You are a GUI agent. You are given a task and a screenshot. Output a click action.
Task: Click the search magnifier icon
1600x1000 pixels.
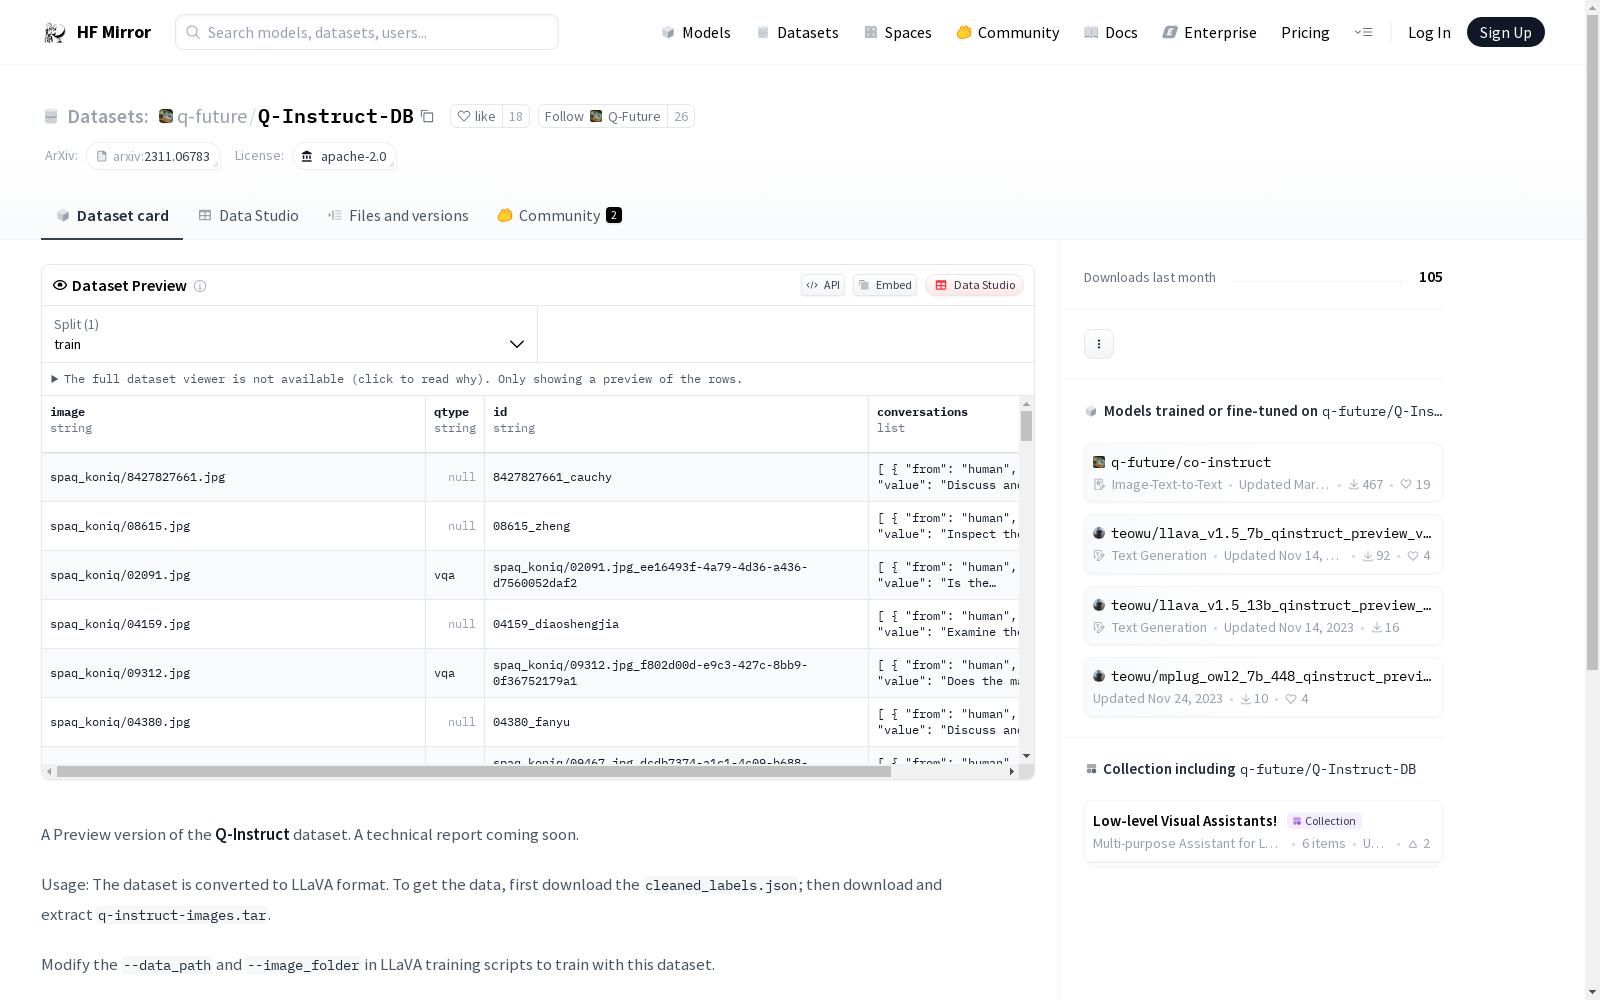click(x=193, y=32)
